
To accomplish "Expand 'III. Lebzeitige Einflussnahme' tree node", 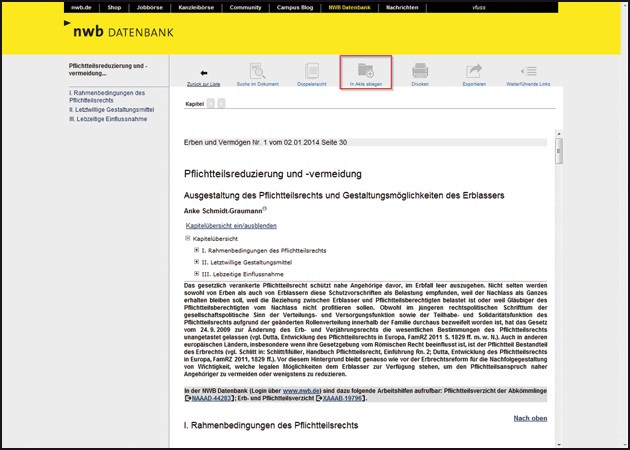I will click(196, 273).
